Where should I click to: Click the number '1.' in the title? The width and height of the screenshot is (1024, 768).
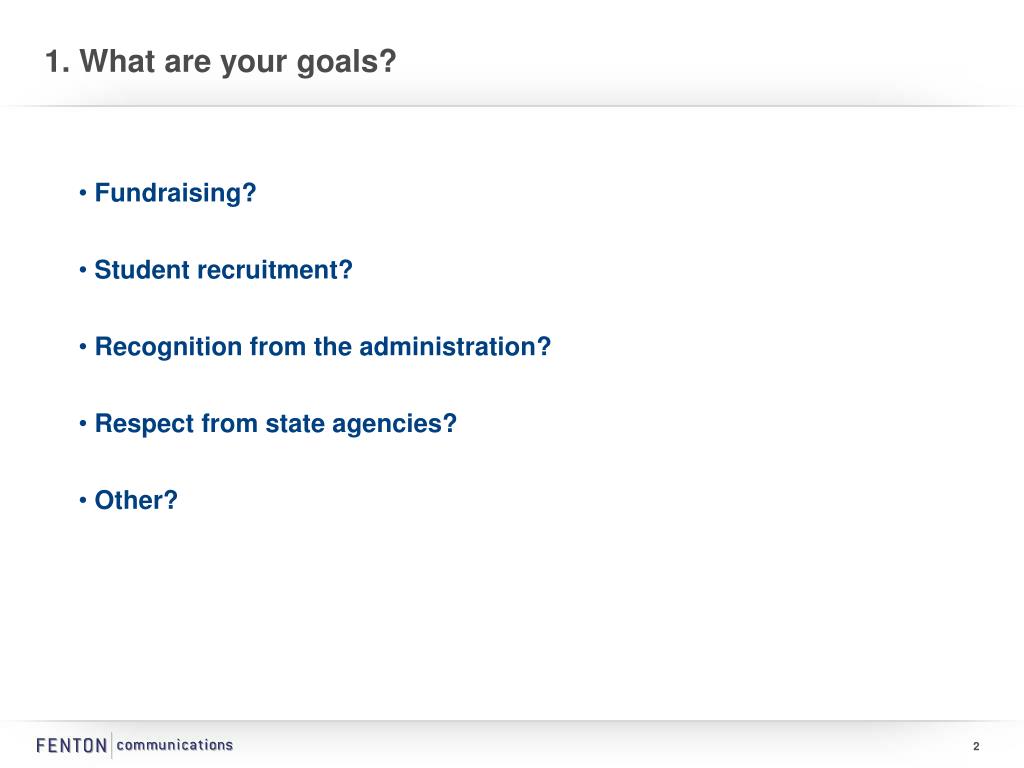tap(57, 61)
